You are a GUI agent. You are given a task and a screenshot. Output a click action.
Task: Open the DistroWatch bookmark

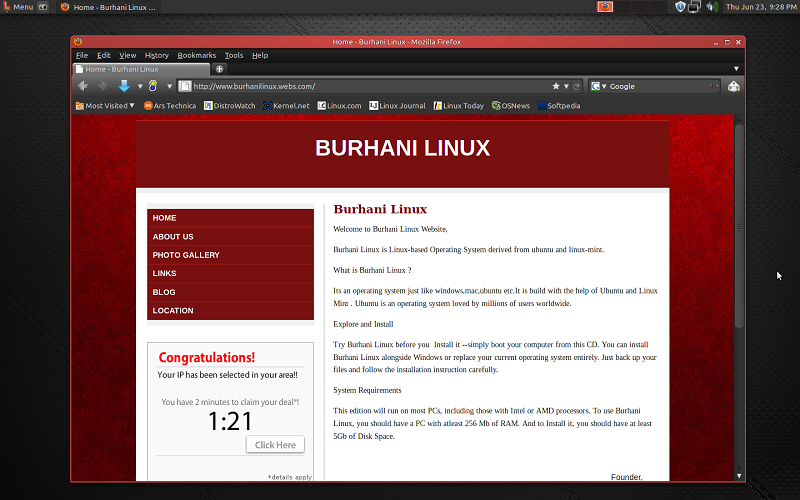click(230, 105)
